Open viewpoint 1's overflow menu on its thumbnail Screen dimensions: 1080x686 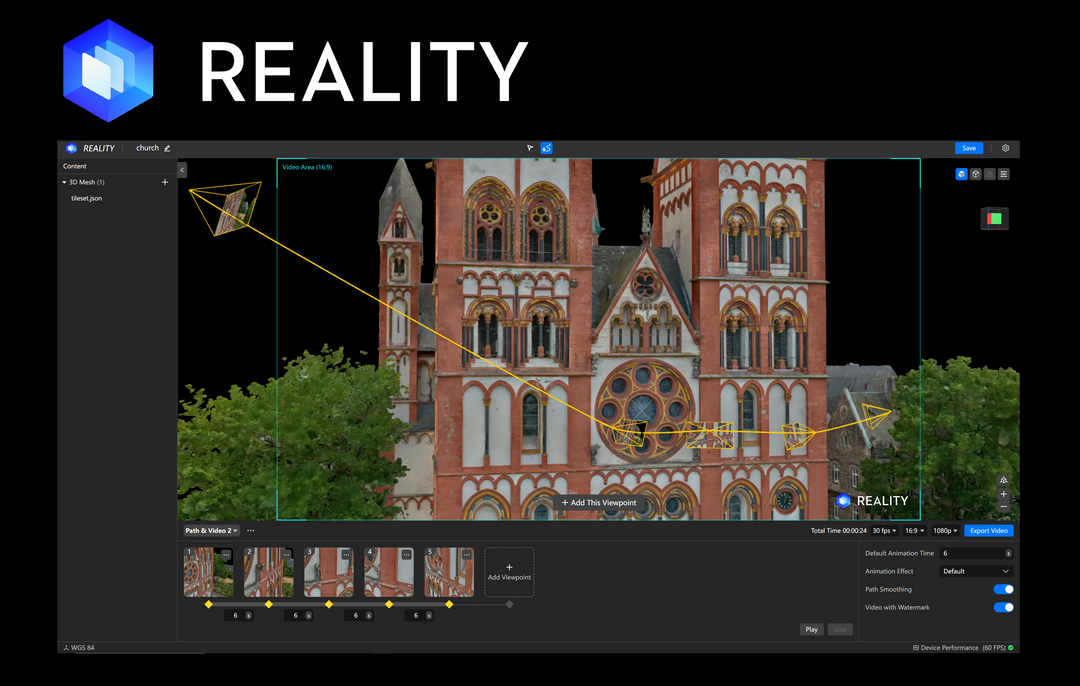226,554
